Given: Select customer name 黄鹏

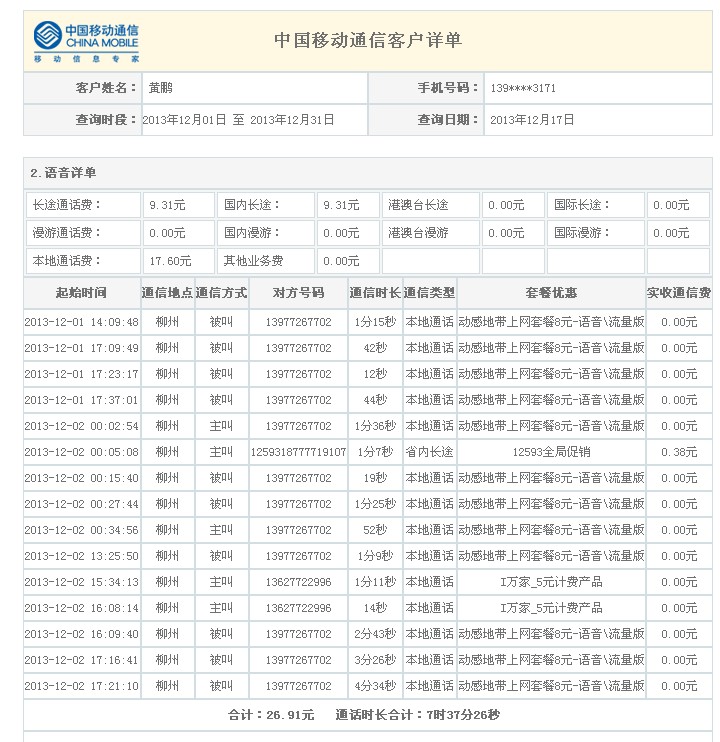Looking at the screenshot, I should point(161,88).
